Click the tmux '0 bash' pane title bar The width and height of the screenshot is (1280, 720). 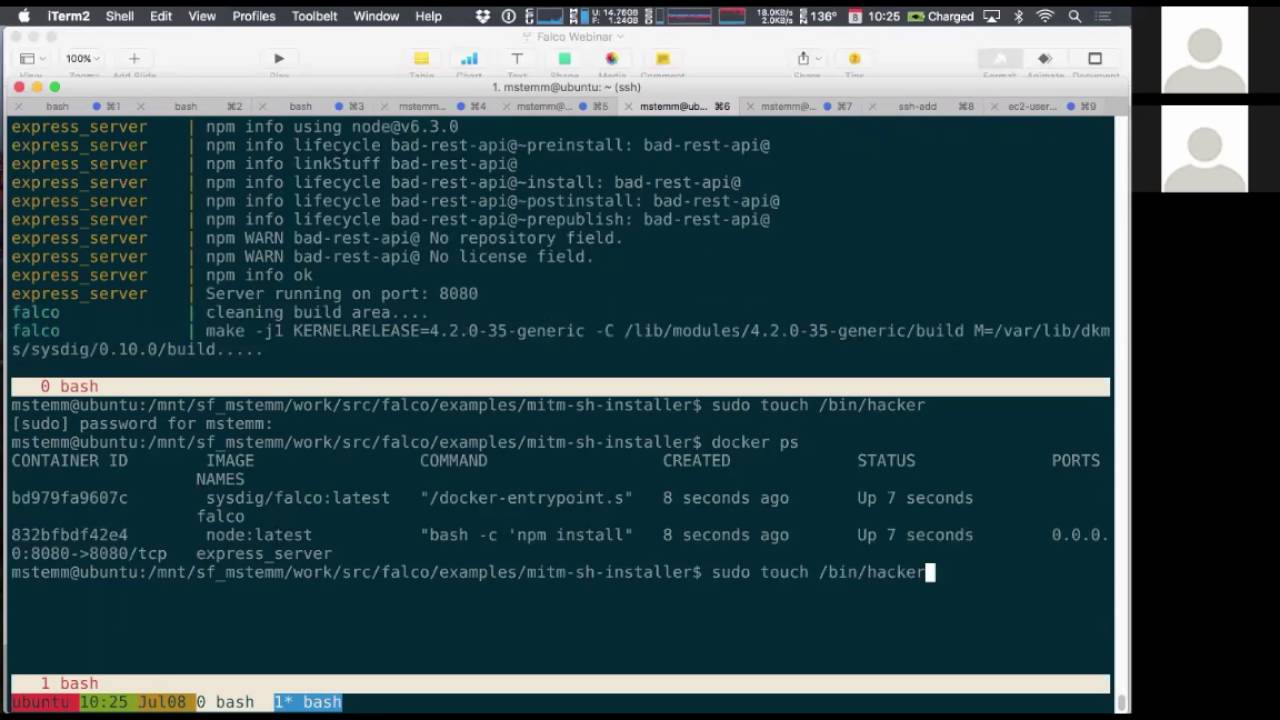click(x=560, y=386)
